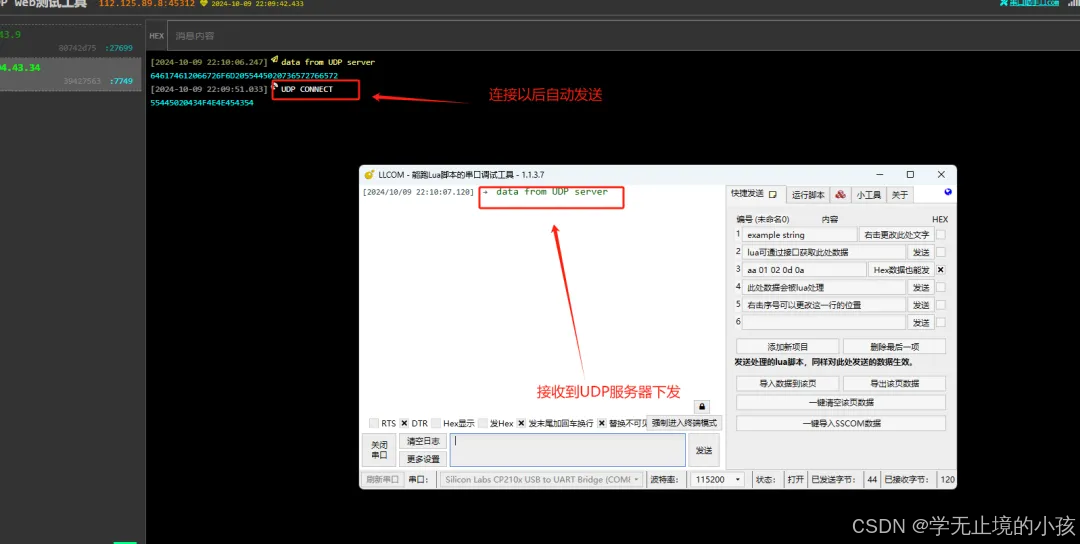Select the client entry with port :27699

click(72, 41)
